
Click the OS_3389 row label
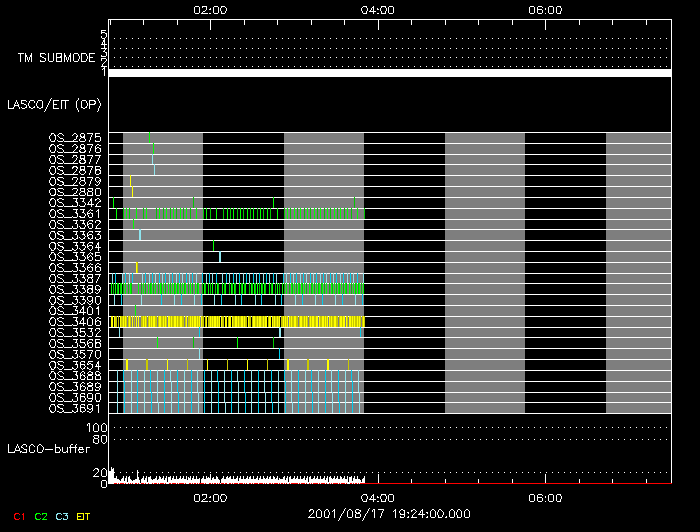coord(75,288)
